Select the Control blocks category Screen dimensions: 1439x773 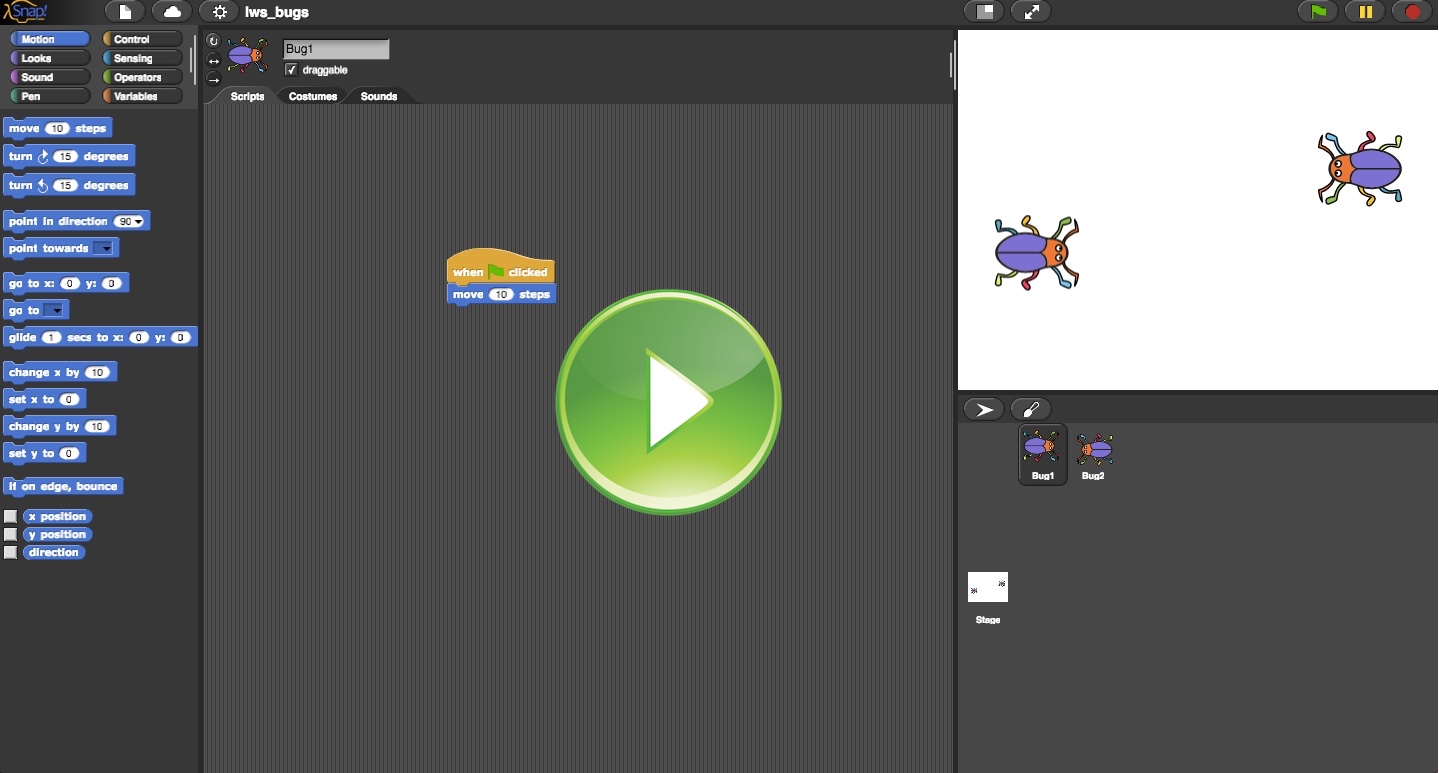pos(142,39)
